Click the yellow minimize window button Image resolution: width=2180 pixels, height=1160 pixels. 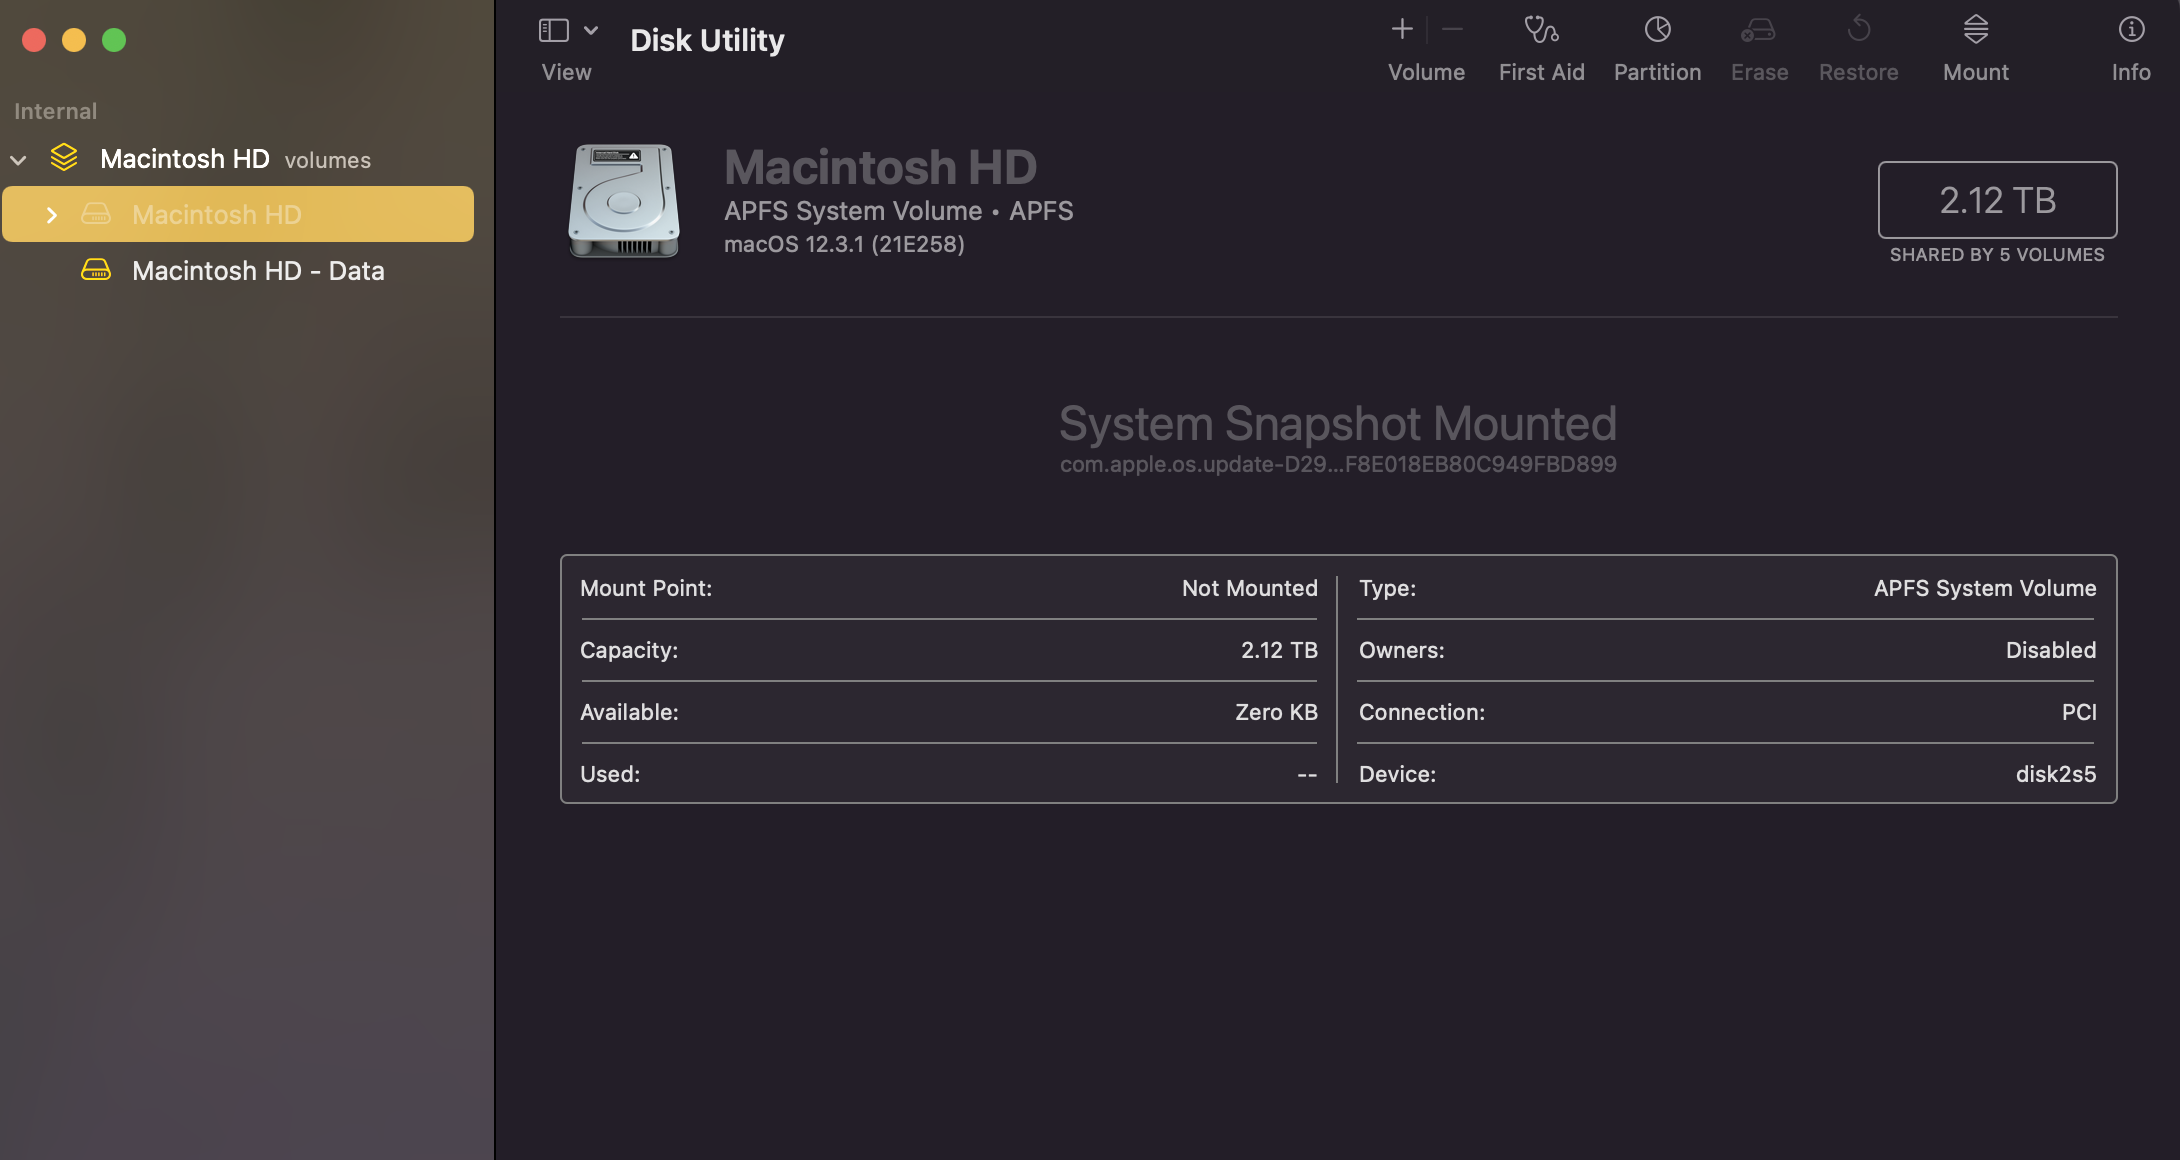[x=74, y=40]
